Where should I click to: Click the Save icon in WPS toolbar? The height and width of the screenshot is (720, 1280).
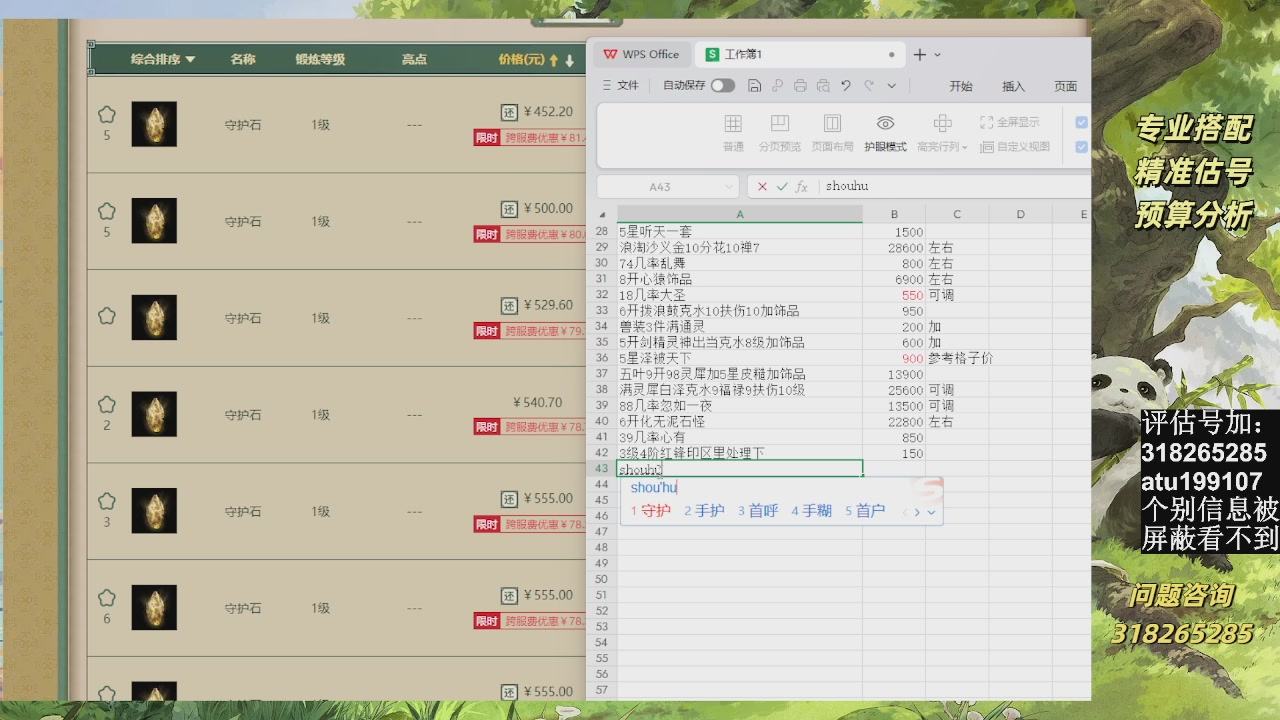point(755,86)
